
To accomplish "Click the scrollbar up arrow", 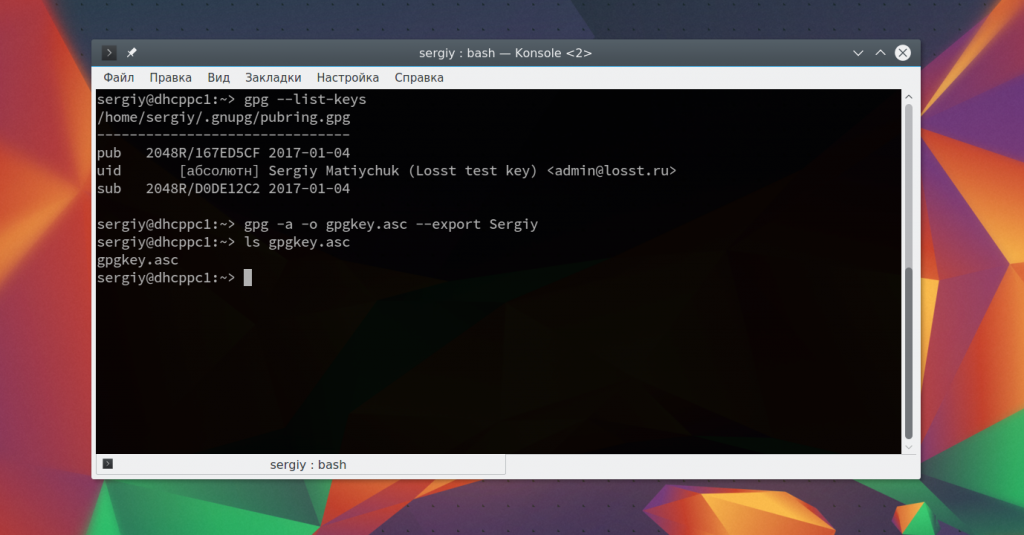I will pos(908,97).
